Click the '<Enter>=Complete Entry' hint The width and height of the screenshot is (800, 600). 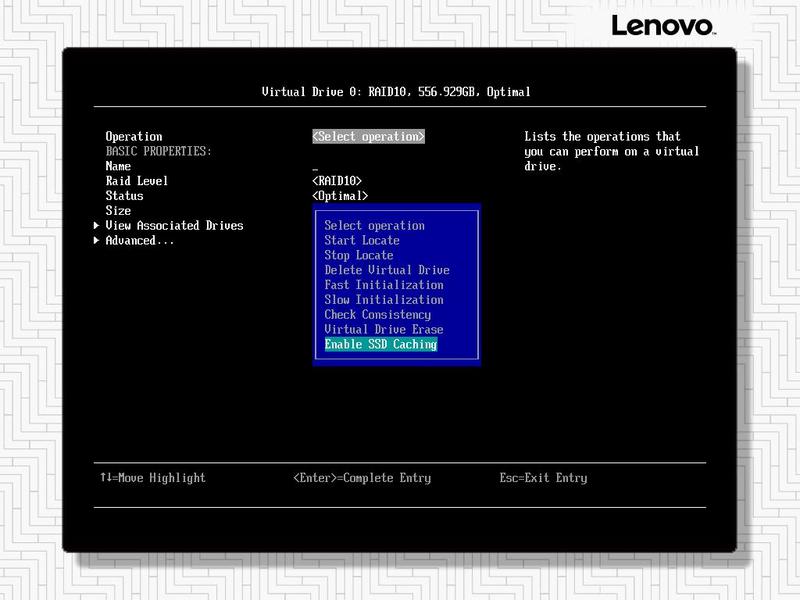[362, 478]
